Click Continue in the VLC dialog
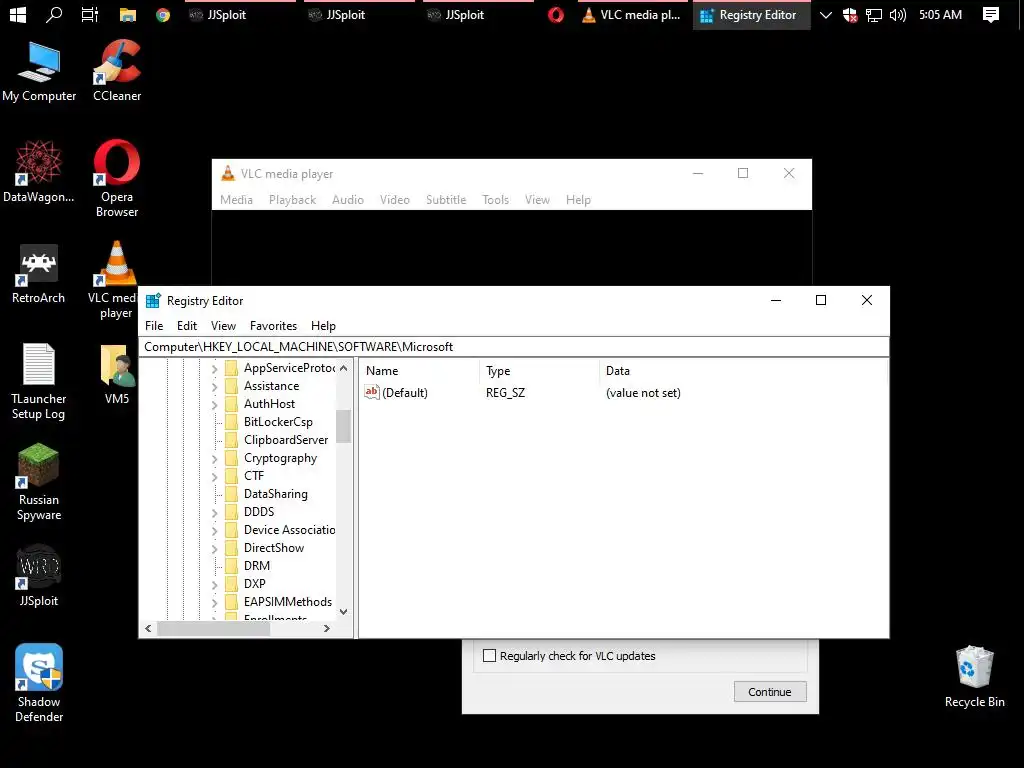The width and height of the screenshot is (1024, 768). click(770, 692)
